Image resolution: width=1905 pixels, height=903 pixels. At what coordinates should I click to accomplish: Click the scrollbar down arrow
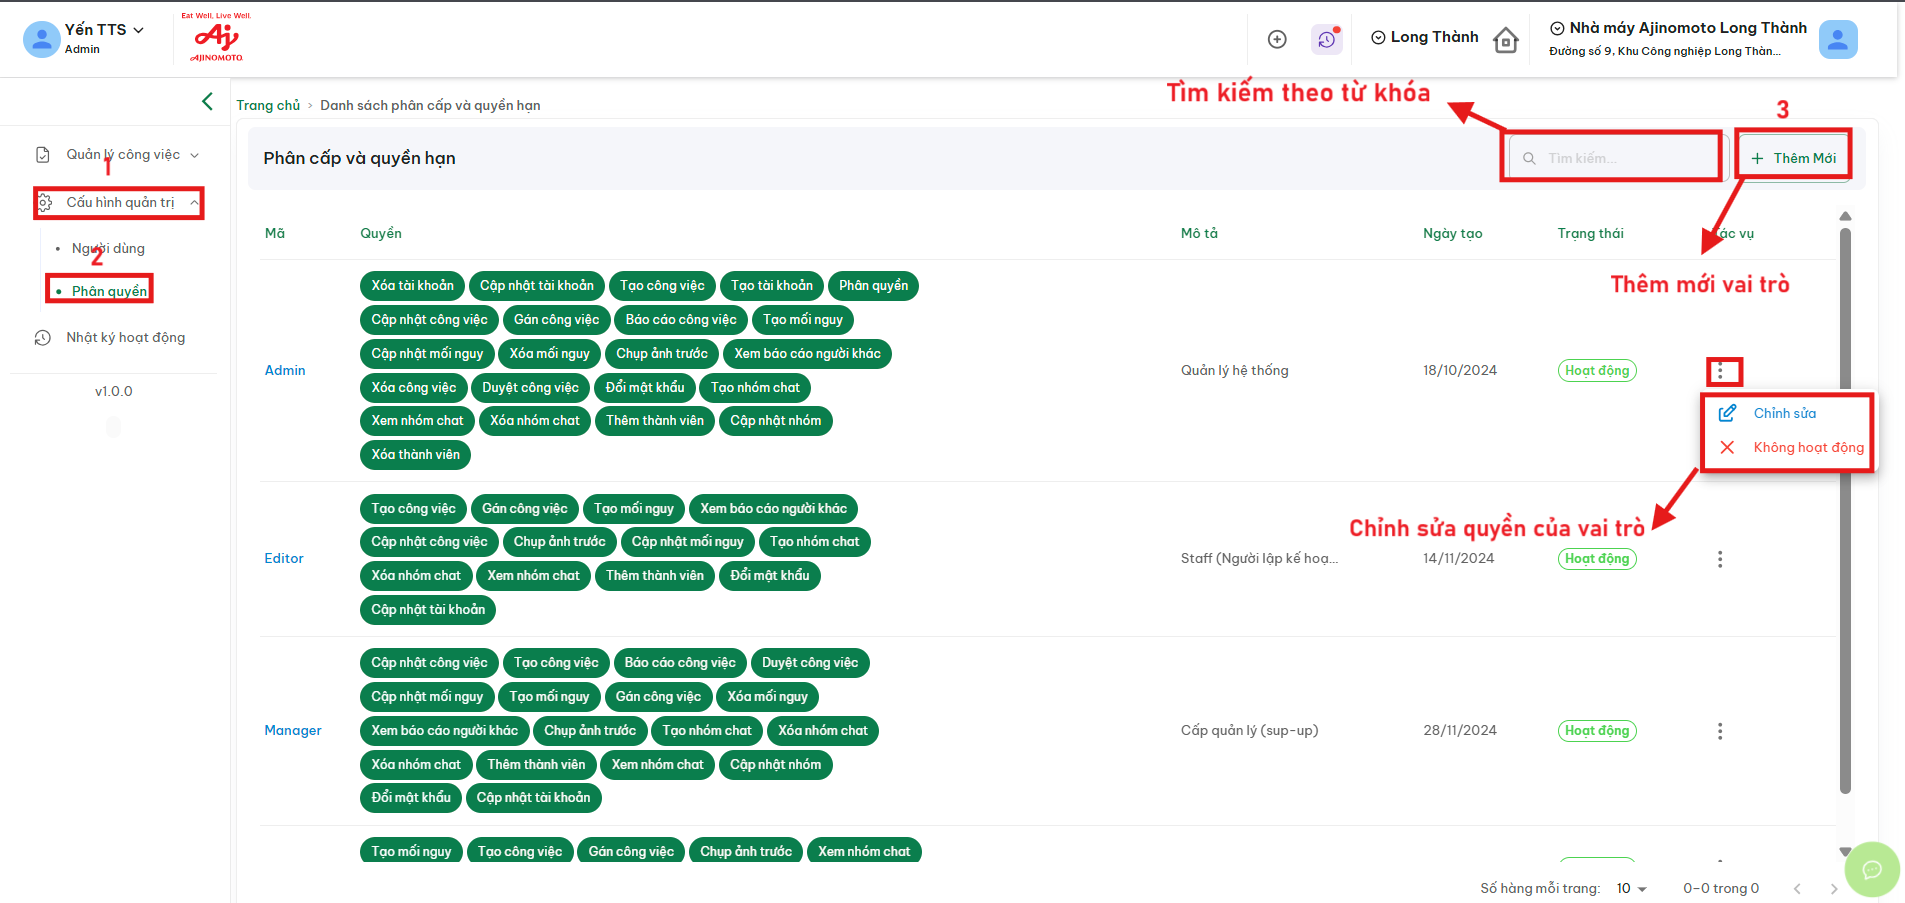[x=1845, y=852]
